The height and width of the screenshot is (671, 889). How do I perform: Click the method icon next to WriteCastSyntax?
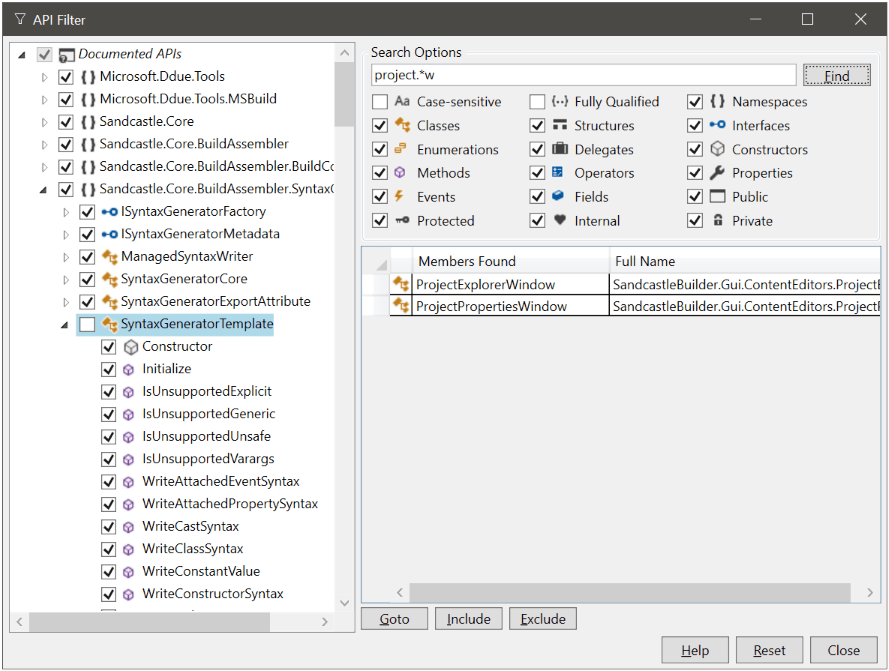[128, 526]
